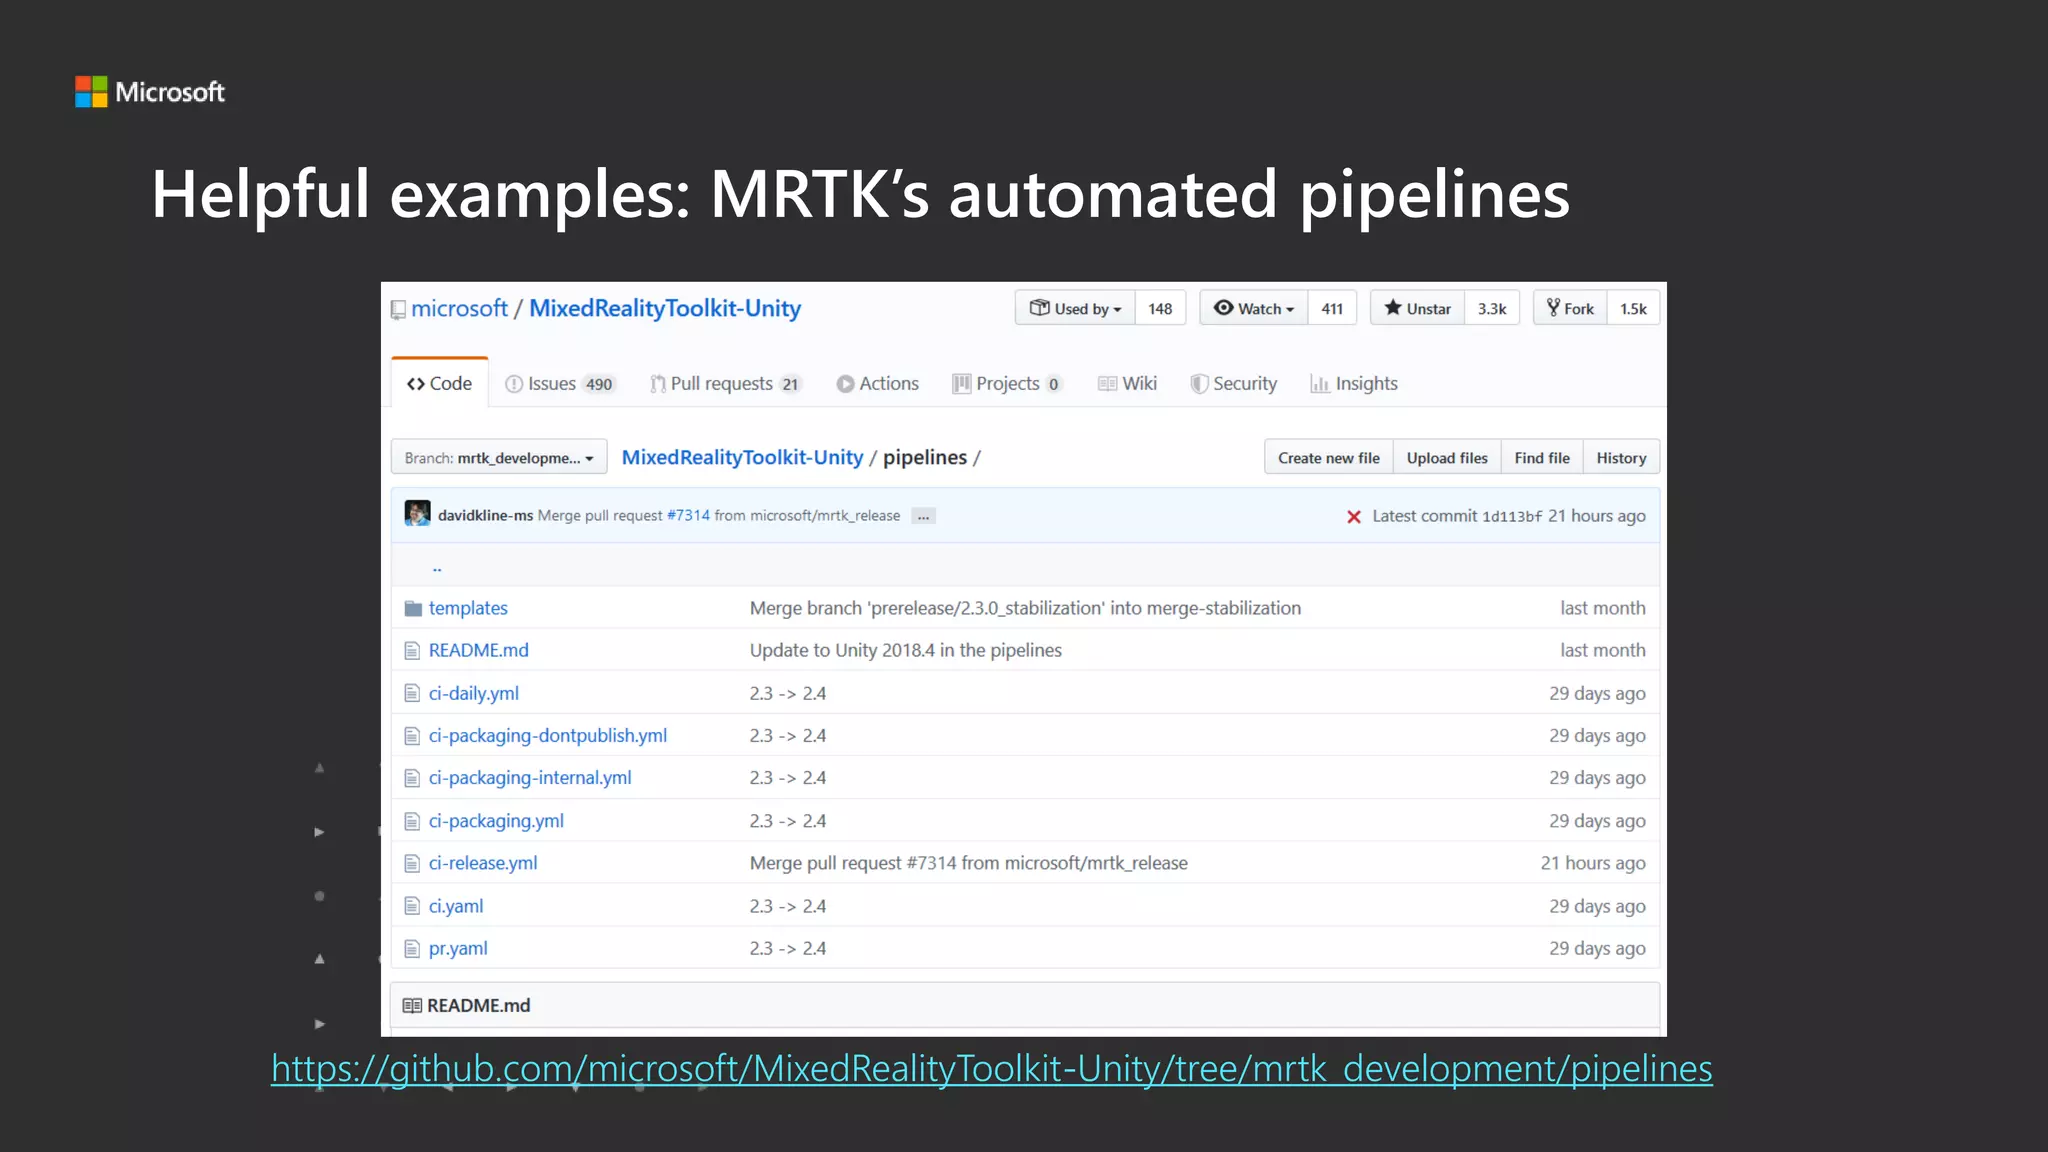Viewport: 2048px width, 1152px height.
Task: Open pr.yaml file
Action: [x=458, y=948]
